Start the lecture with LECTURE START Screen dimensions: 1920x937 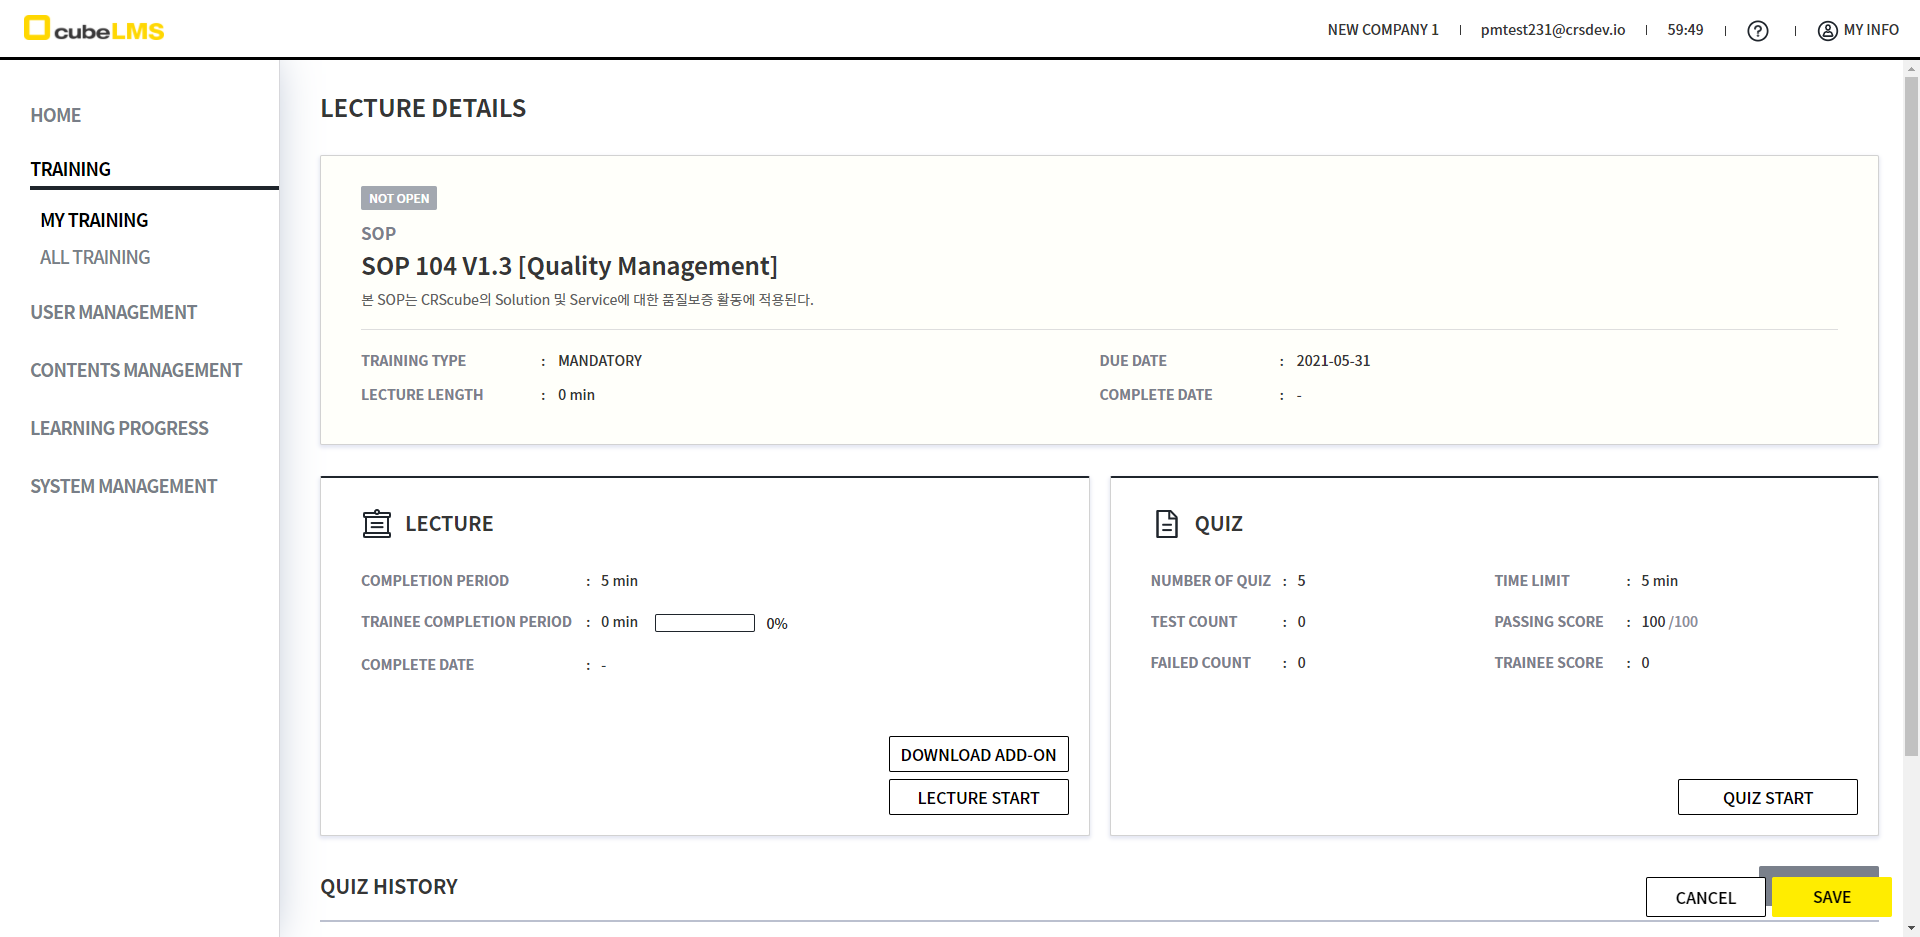point(978,797)
